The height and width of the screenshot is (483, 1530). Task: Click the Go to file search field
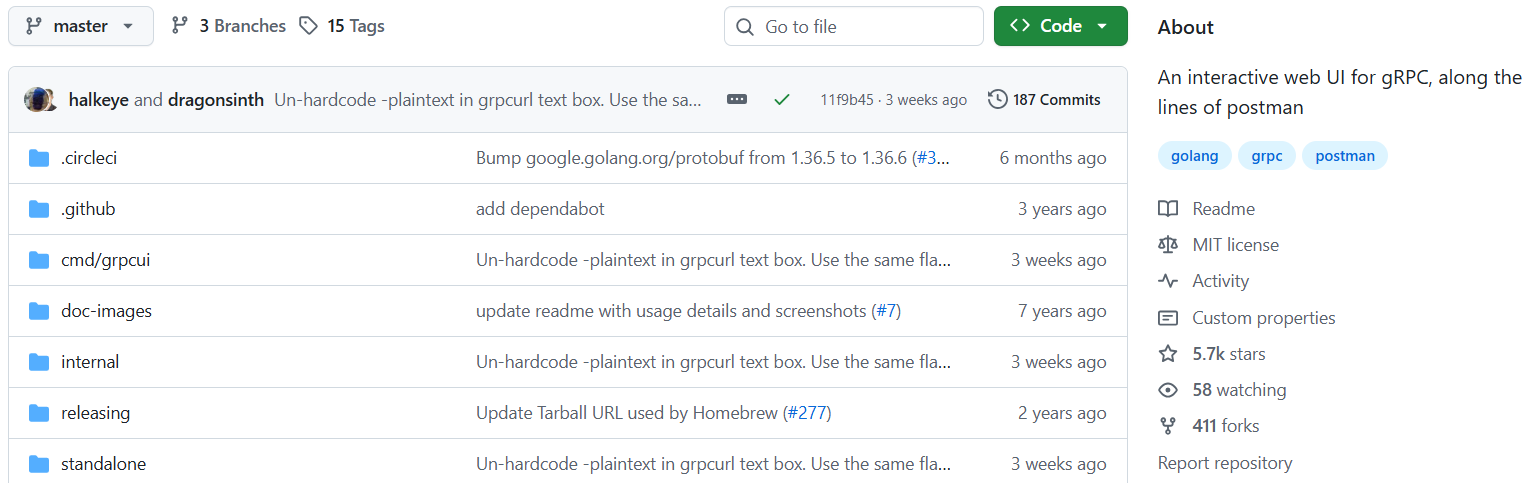tap(853, 27)
